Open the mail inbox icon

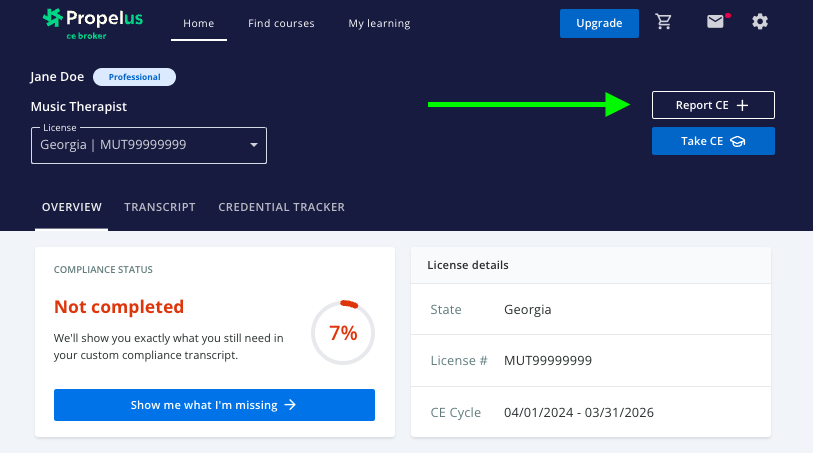tap(715, 22)
